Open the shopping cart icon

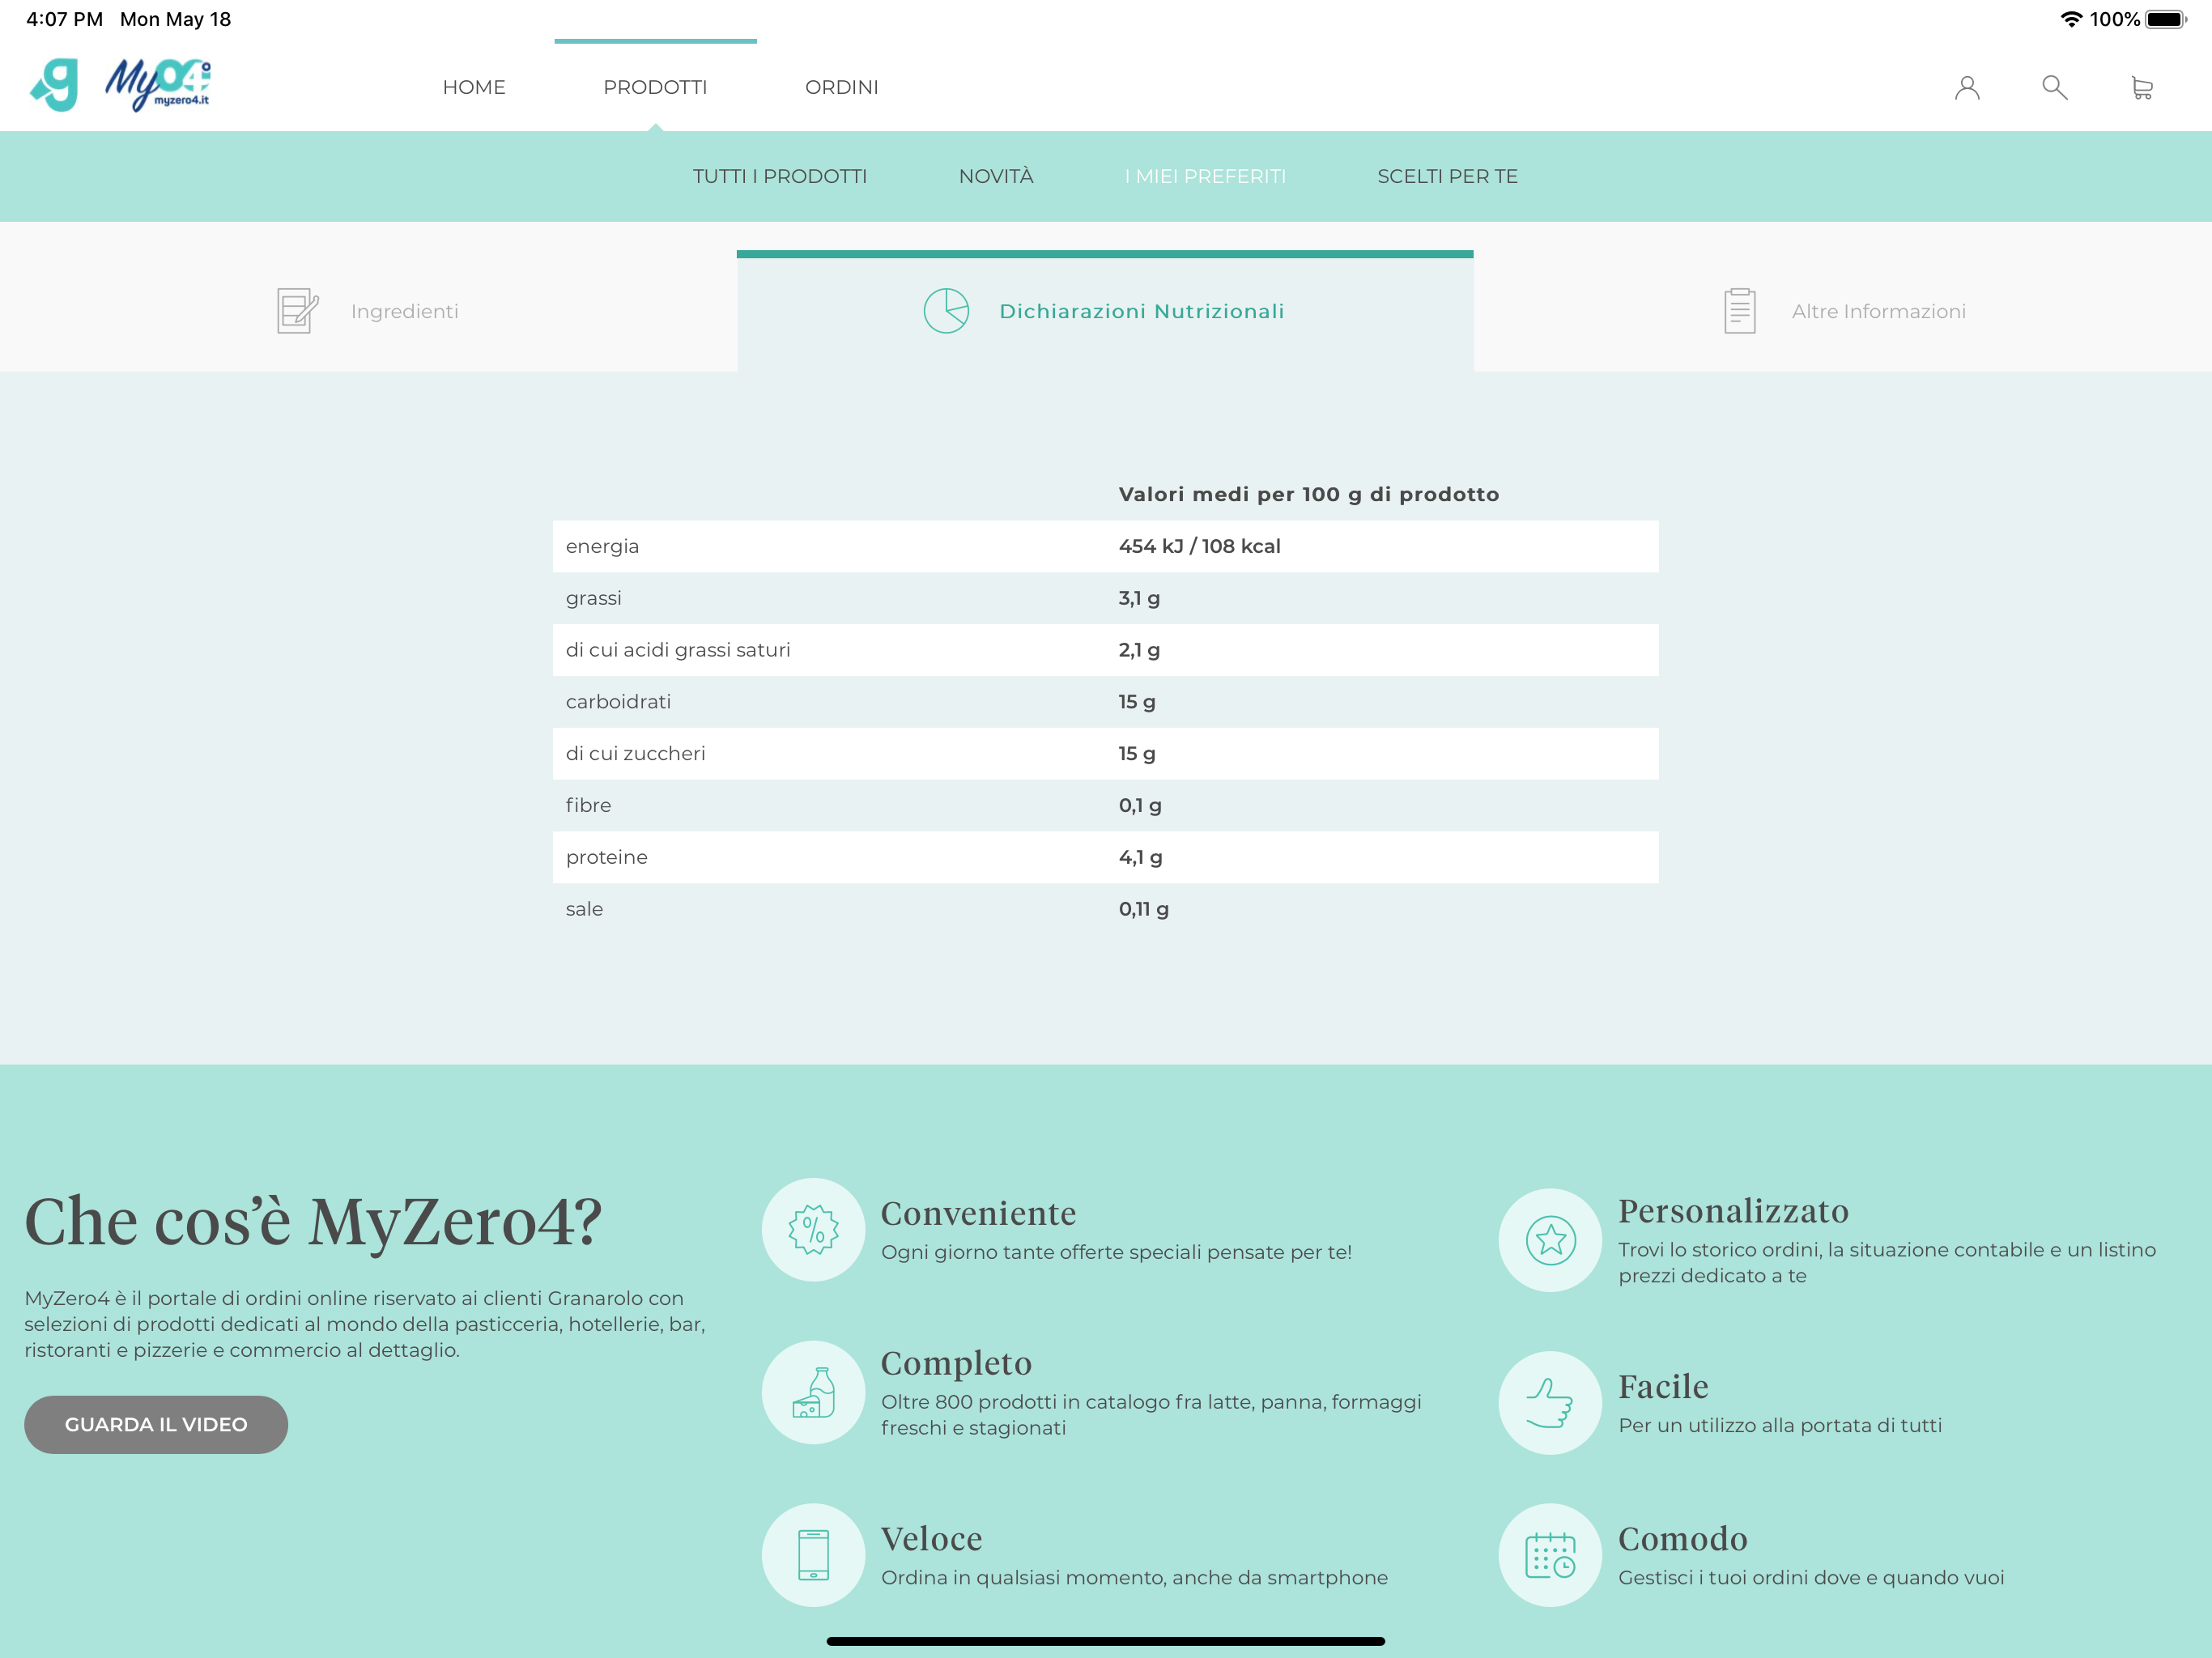[x=2141, y=88]
